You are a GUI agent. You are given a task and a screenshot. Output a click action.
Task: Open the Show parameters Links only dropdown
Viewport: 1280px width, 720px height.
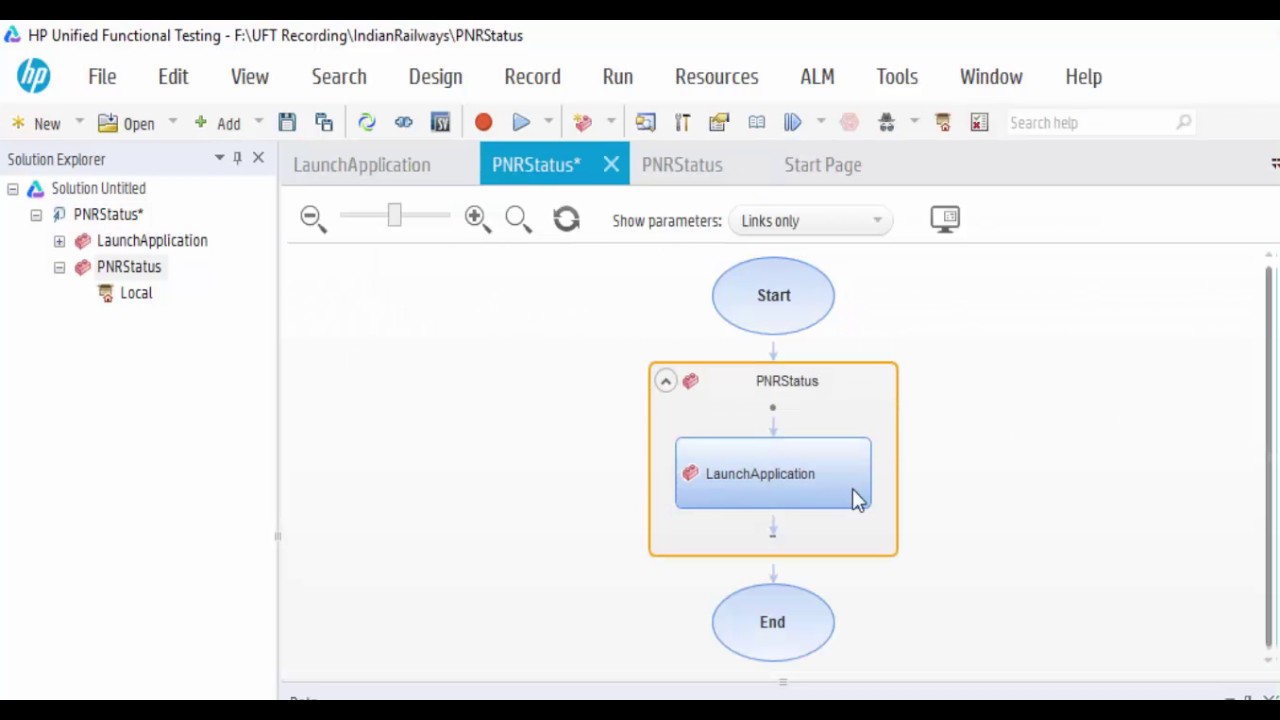tap(811, 221)
